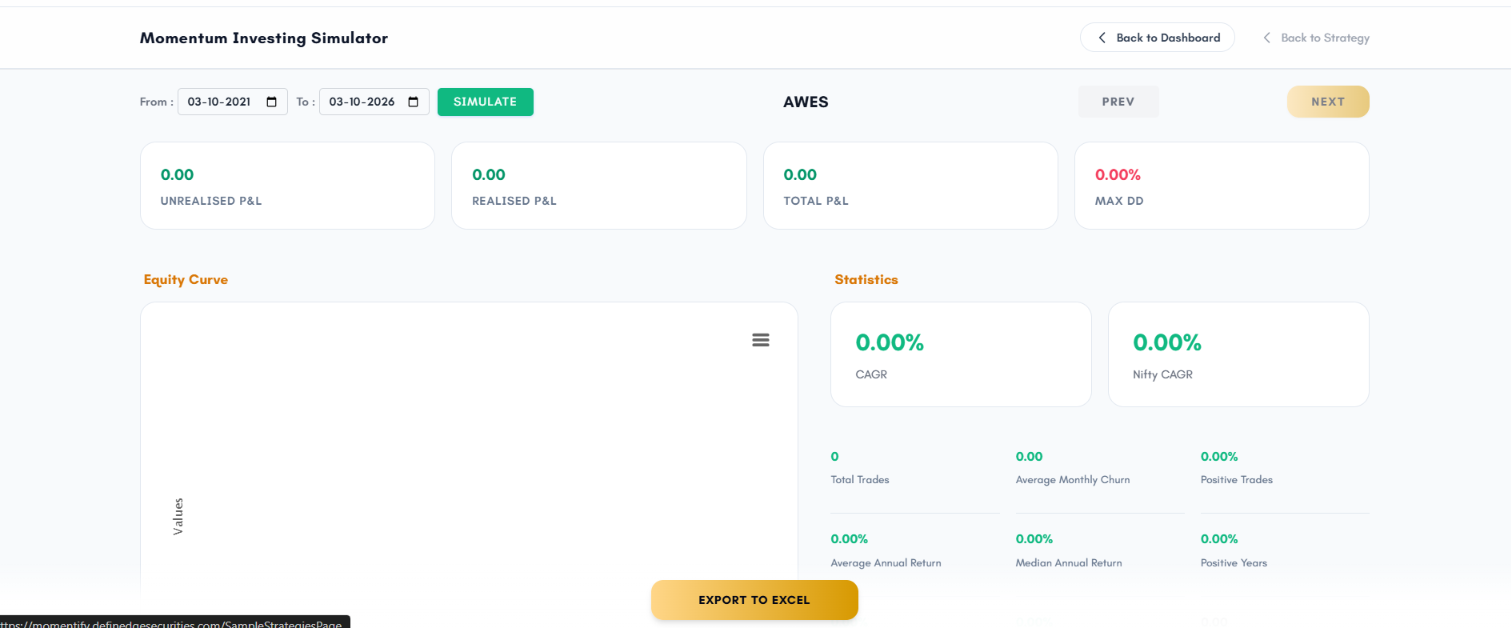Select the Unrealised P&L card label
Viewport: 1511px width, 628px height.
tap(211, 201)
